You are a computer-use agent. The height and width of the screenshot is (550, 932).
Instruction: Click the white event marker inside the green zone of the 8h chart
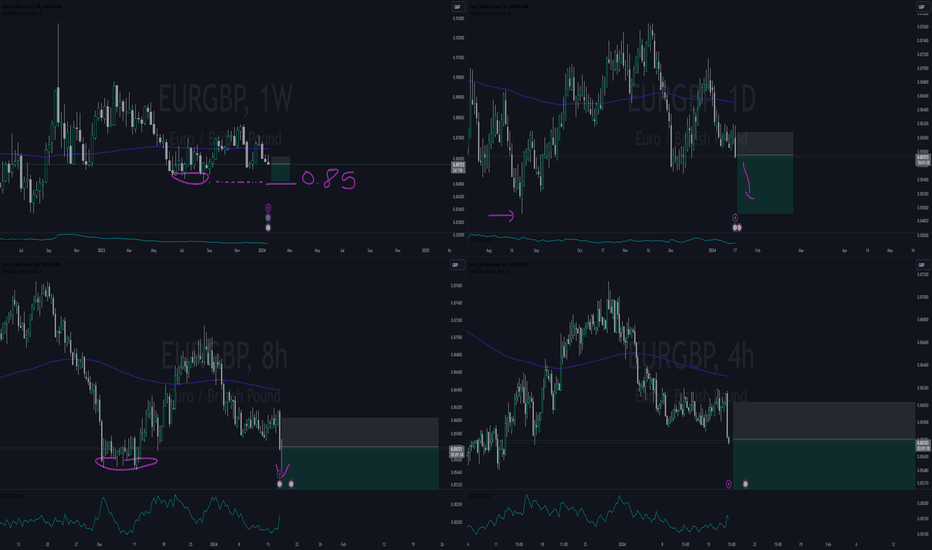(291, 484)
